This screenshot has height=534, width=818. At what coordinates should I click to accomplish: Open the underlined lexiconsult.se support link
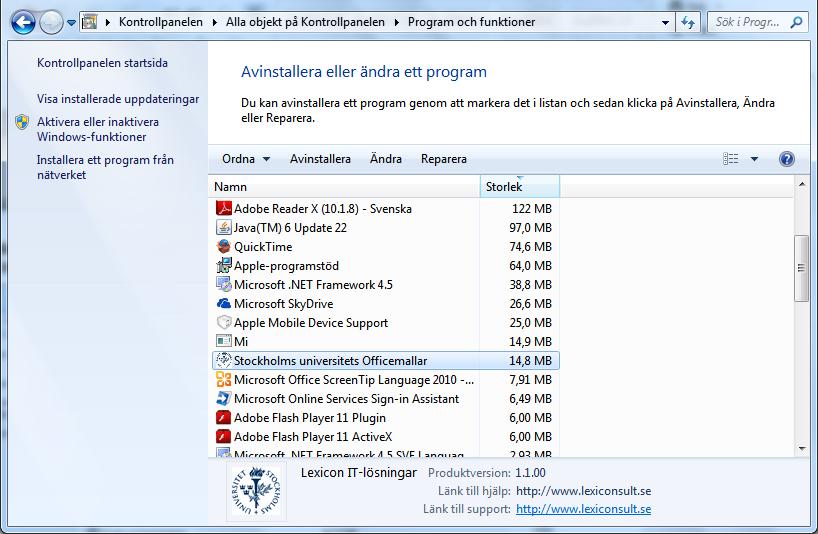coord(583,509)
